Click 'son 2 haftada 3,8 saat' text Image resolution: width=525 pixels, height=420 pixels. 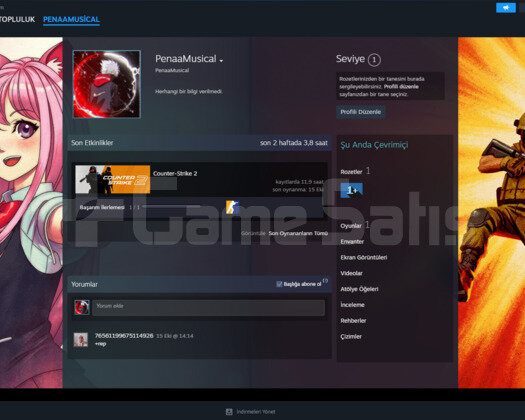point(294,143)
